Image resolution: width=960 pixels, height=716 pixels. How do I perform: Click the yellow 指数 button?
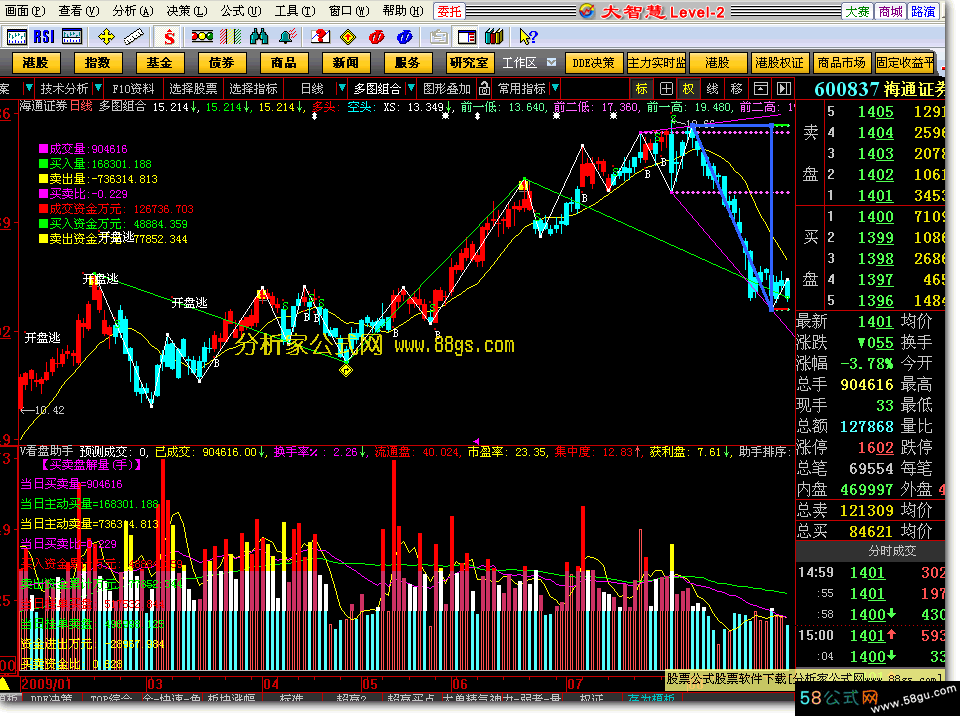pos(97,62)
